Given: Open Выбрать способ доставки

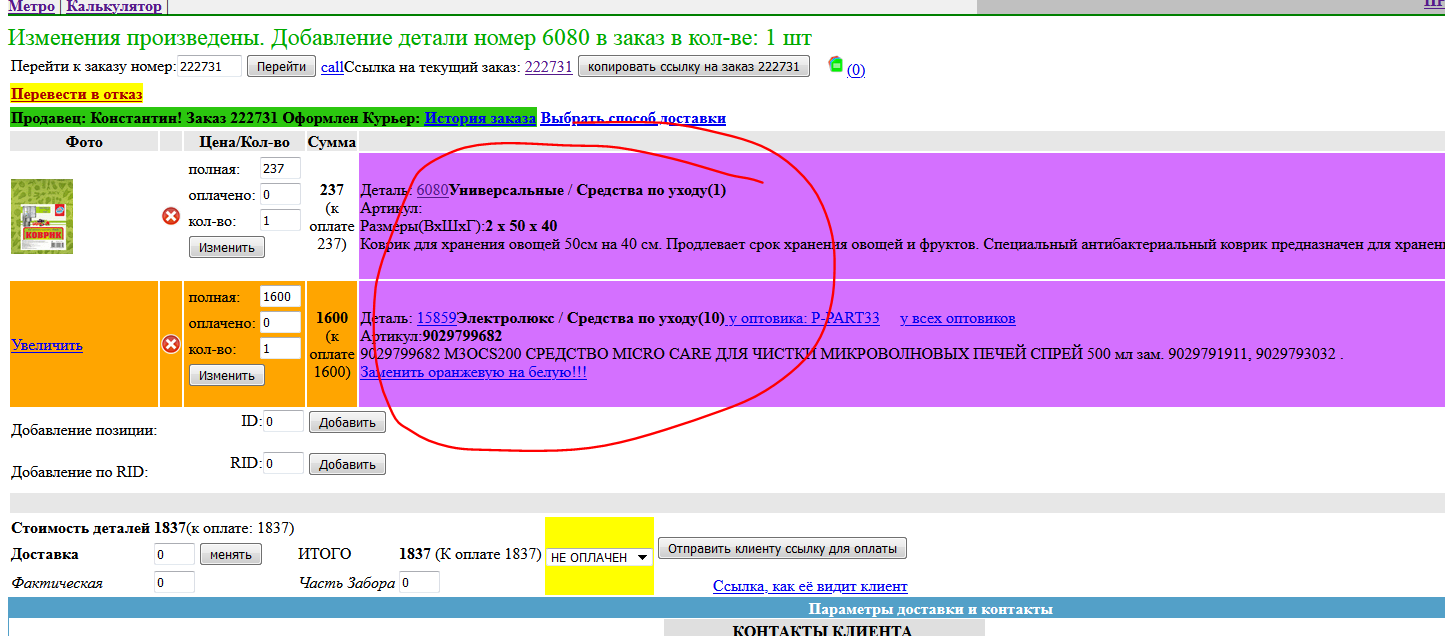Looking at the screenshot, I should pos(632,117).
